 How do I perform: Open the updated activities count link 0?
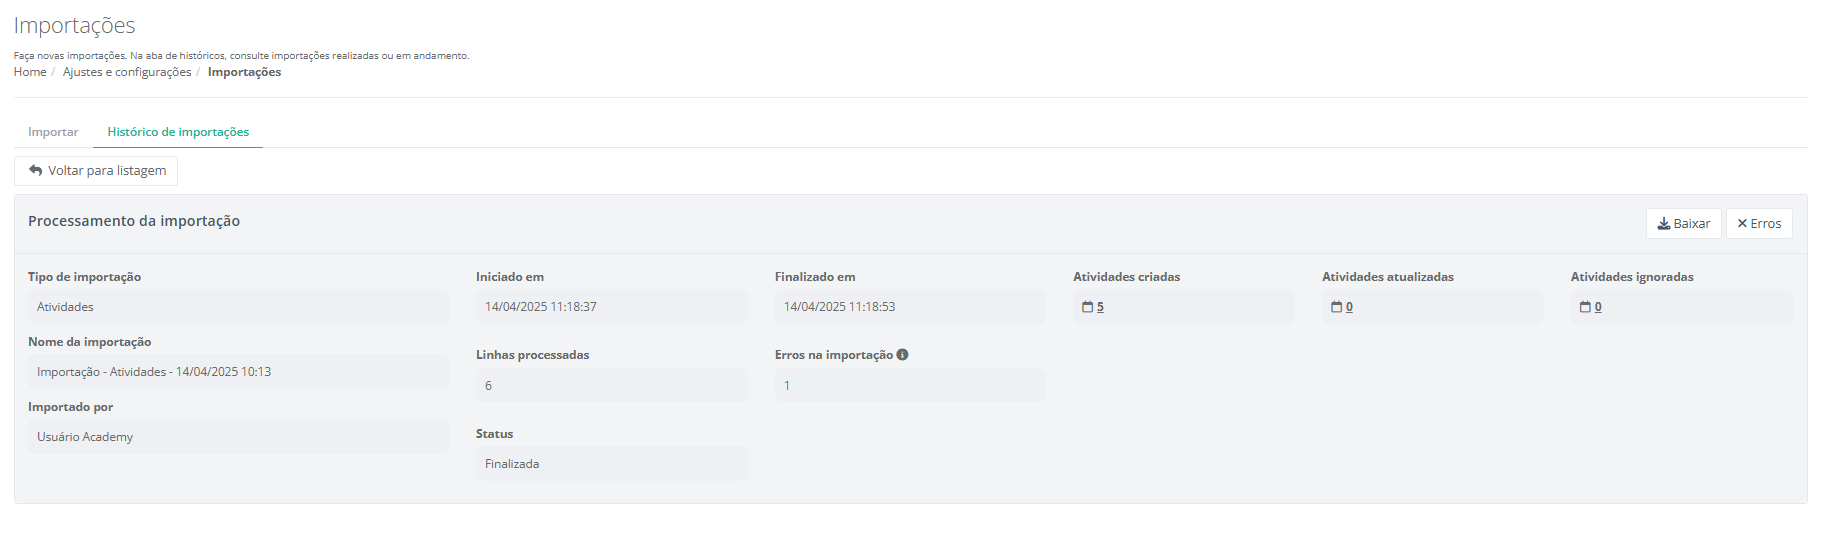pyautogui.click(x=1349, y=307)
